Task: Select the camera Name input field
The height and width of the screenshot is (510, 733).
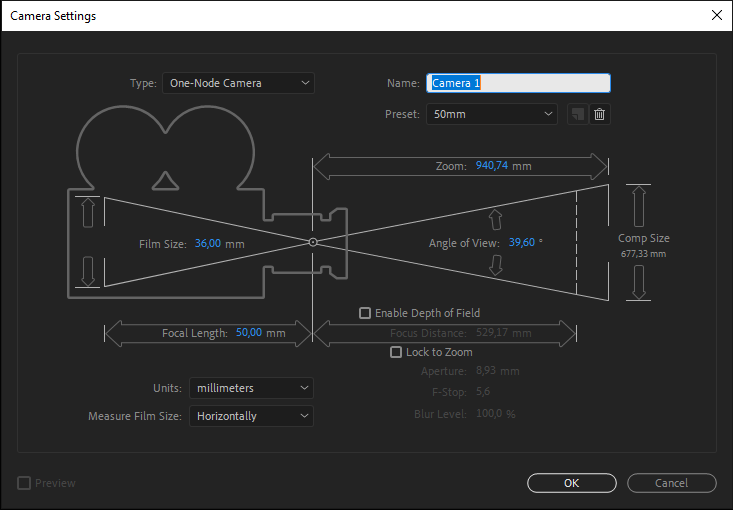Action: pyautogui.click(x=518, y=83)
